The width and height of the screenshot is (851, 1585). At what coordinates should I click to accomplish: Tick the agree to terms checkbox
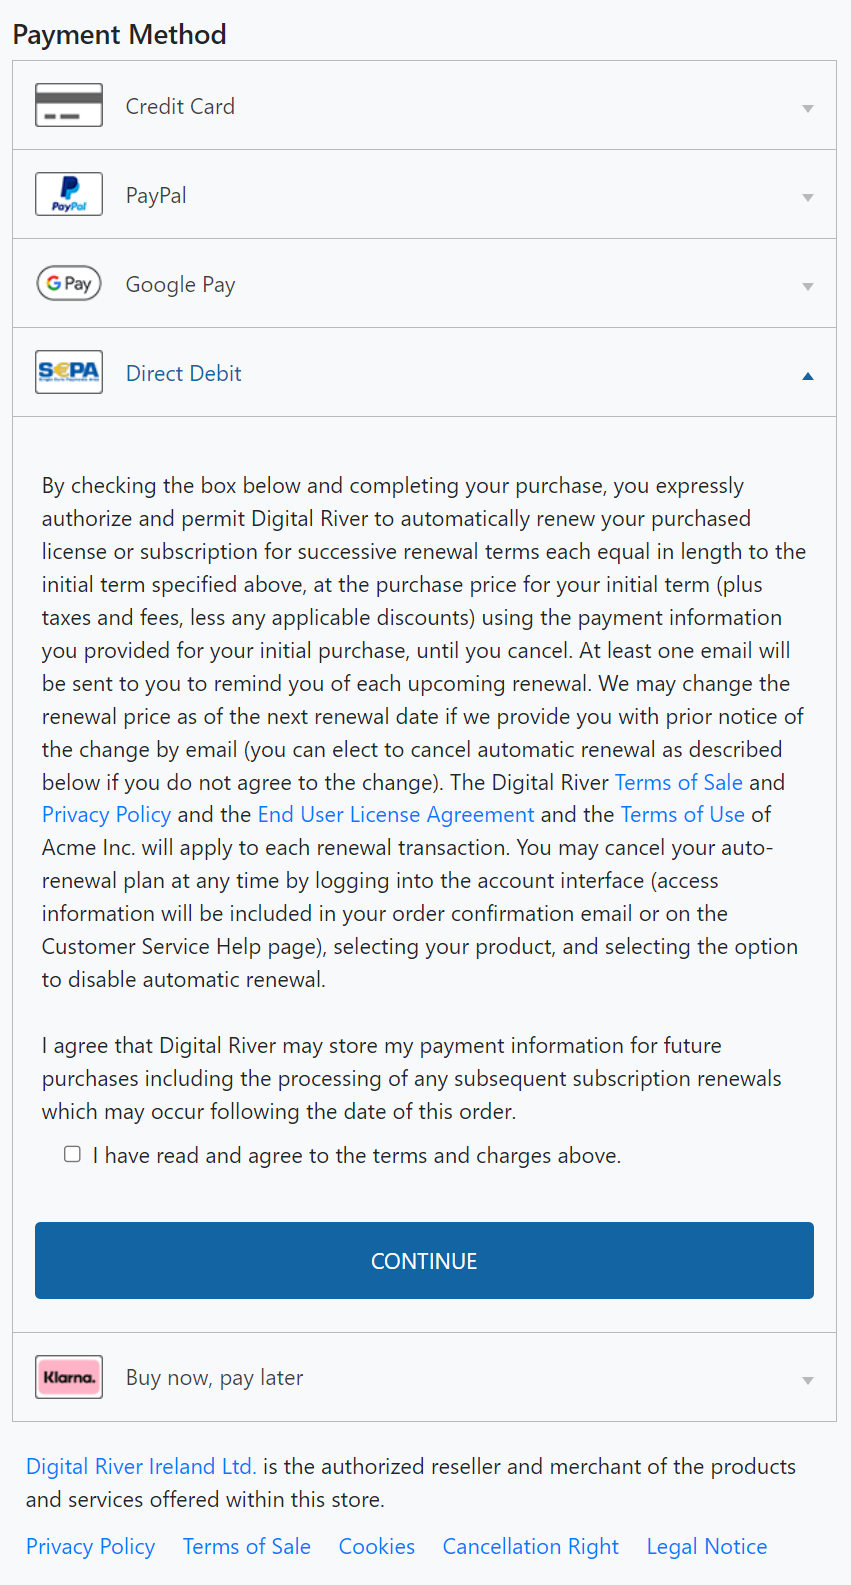point(73,1154)
